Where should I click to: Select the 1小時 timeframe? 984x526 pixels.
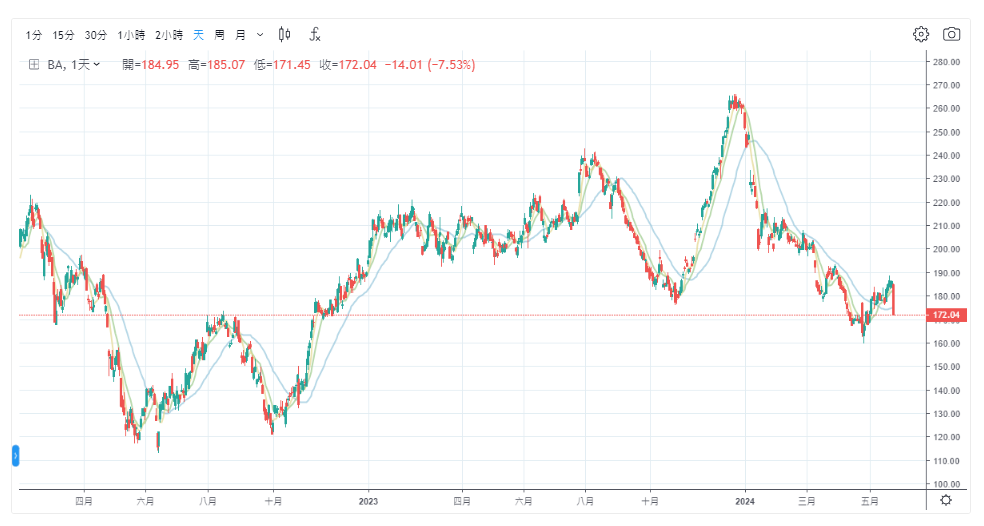coord(131,35)
